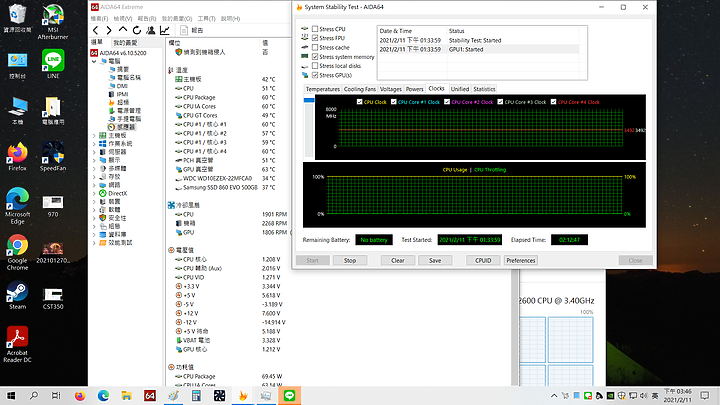This screenshot has height=405, width=720.
Task: Expand the 安全性 tree node
Action: 94,218
